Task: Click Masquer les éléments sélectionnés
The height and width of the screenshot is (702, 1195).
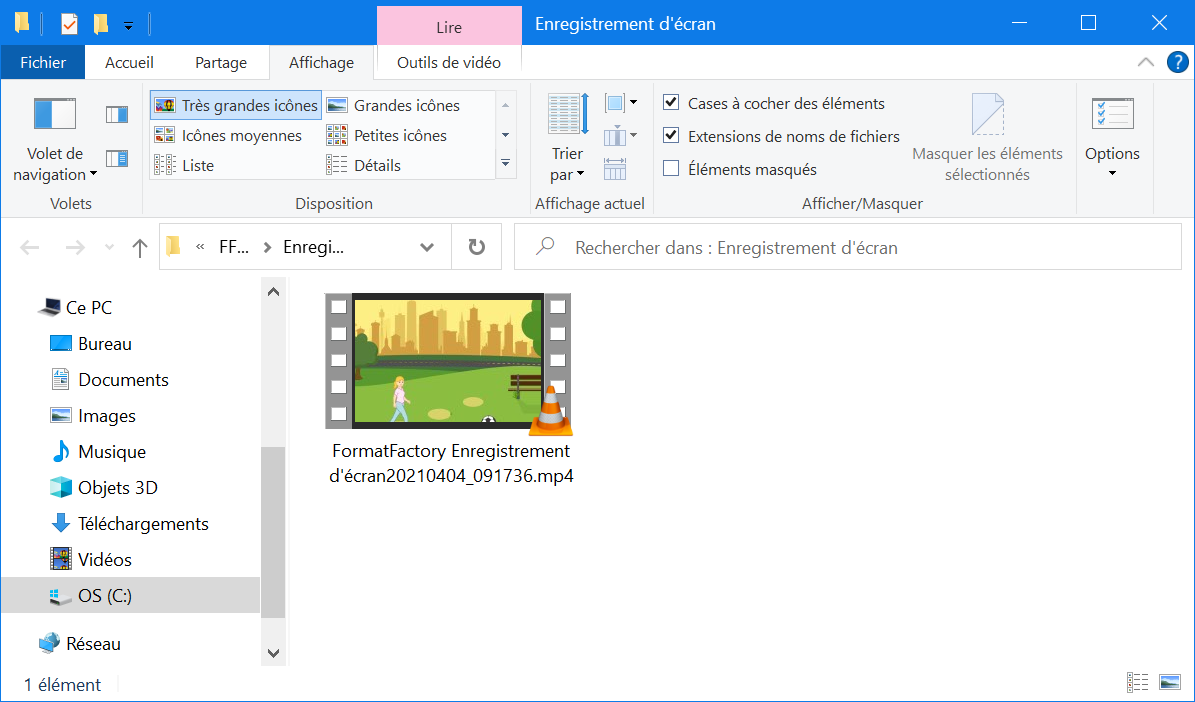Action: (987, 139)
